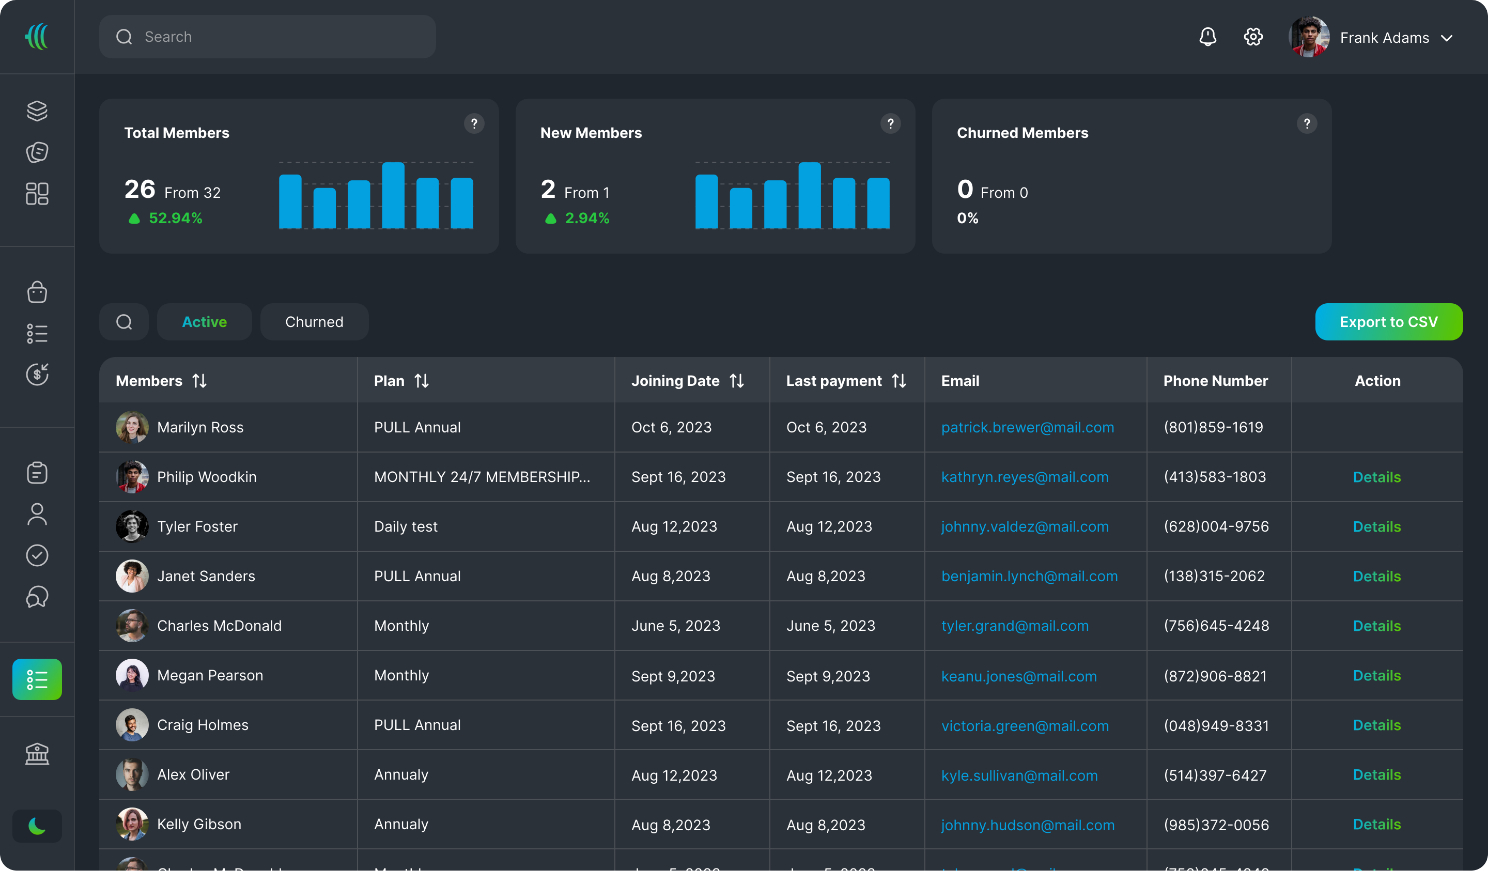Open the currency refund icon in the sidebar
Image resolution: width=1488 pixels, height=871 pixels.
pos(37,374)
